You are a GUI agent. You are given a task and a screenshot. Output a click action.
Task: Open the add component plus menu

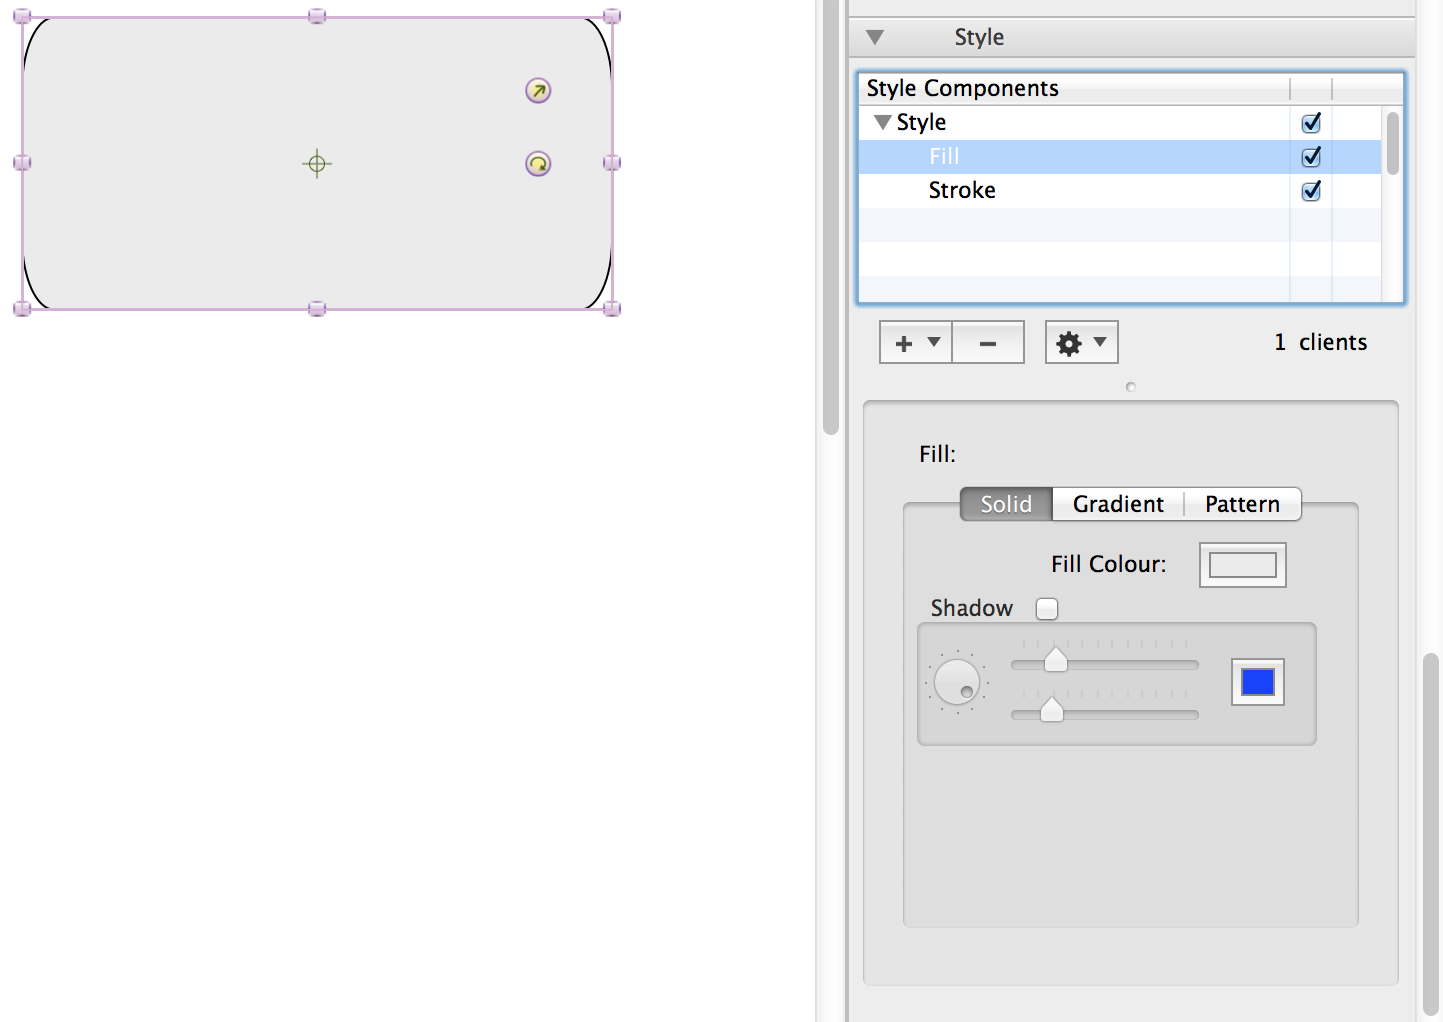915,343
